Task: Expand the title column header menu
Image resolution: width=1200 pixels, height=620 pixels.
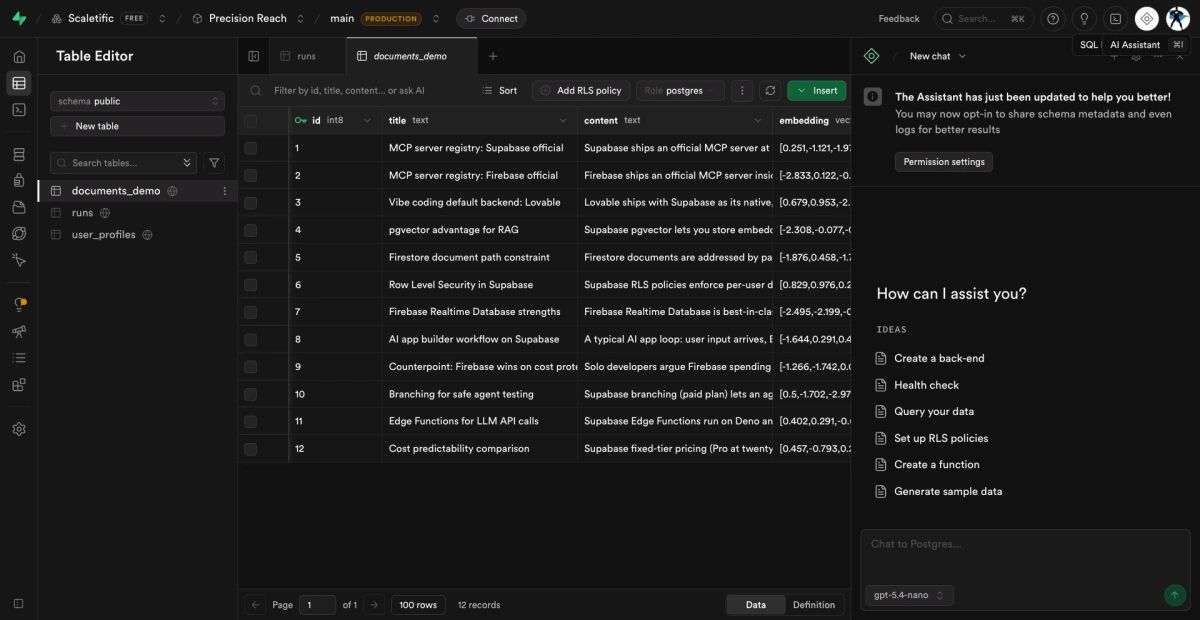Action: point(562,120)
